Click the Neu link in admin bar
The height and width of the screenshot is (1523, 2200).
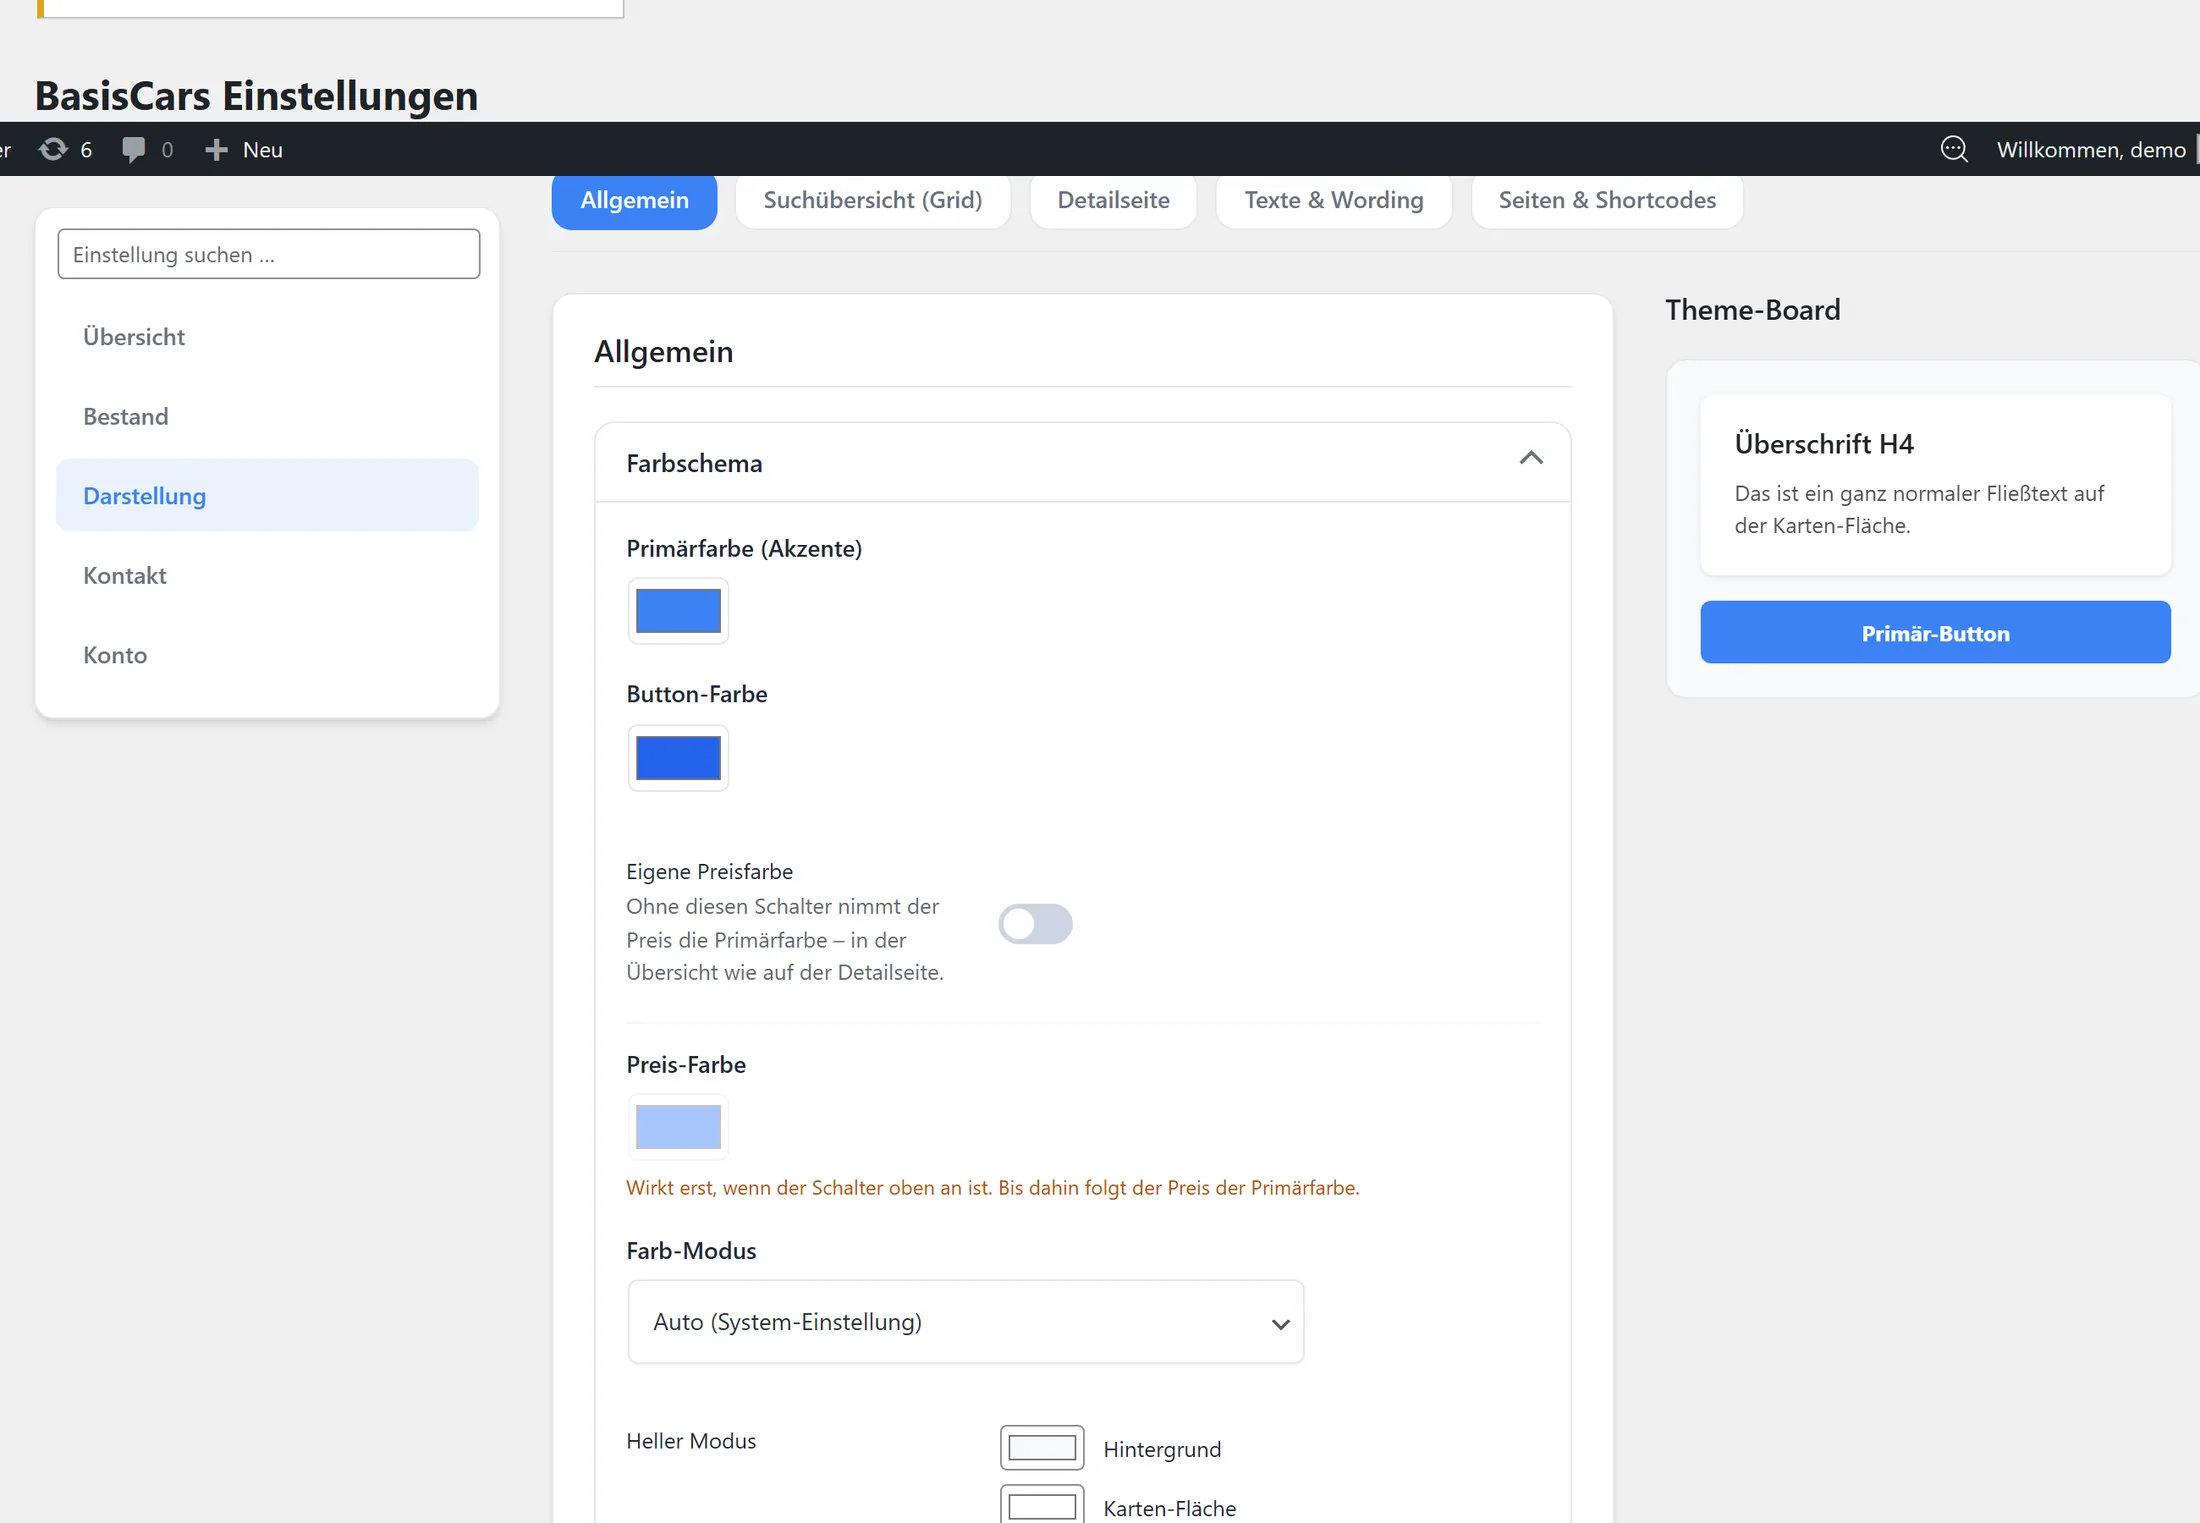coord(263,150)
